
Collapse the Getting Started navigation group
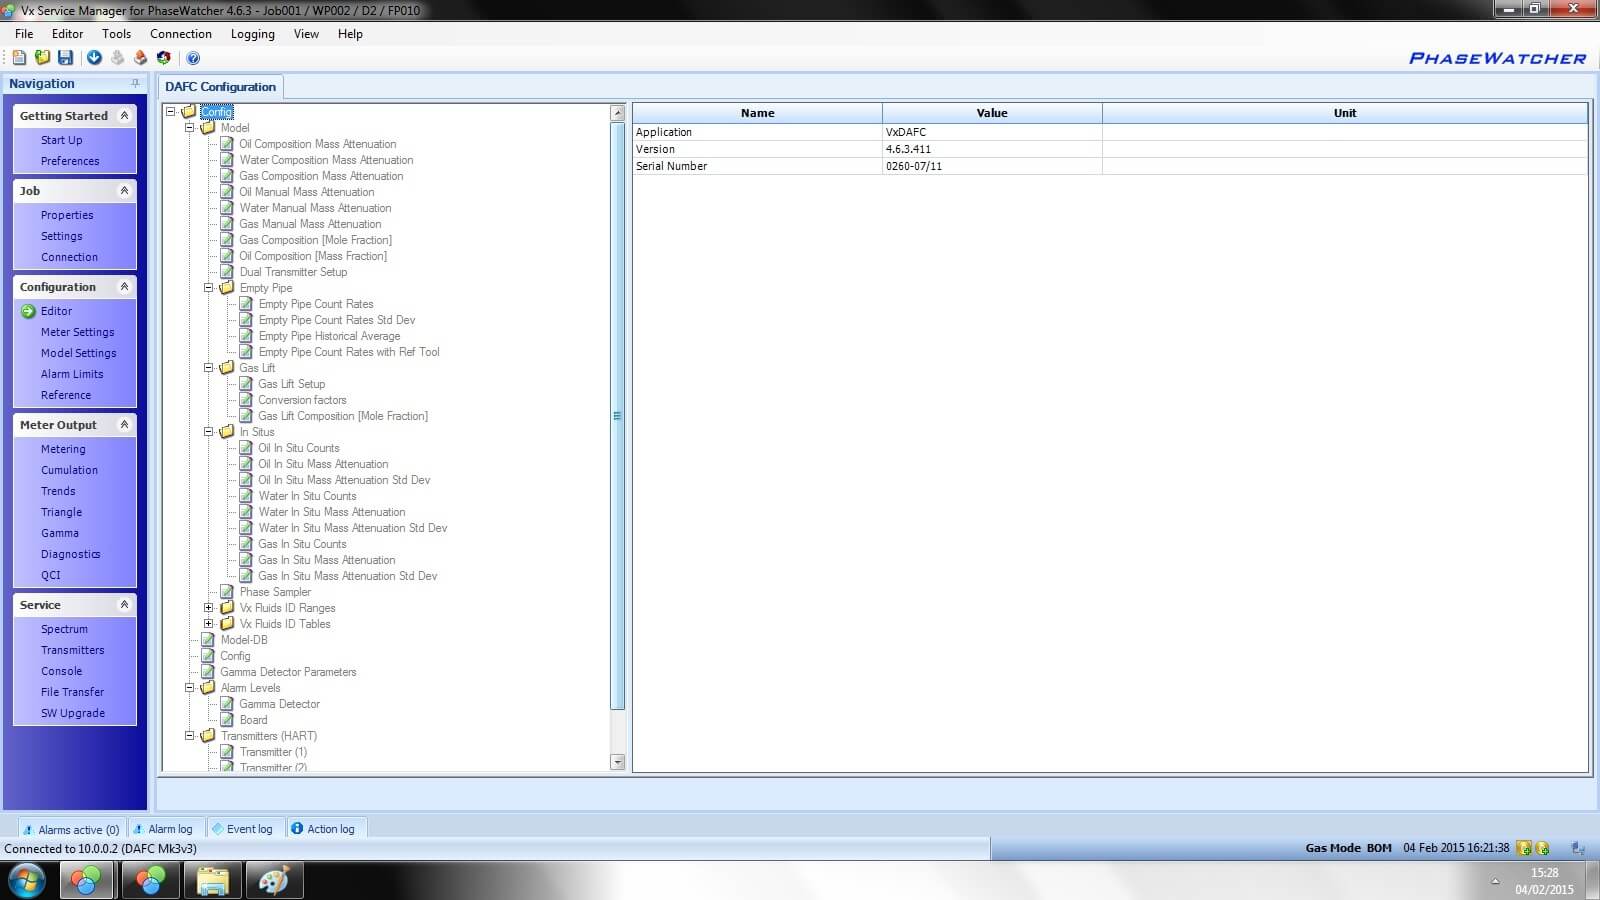click(124, 116)
